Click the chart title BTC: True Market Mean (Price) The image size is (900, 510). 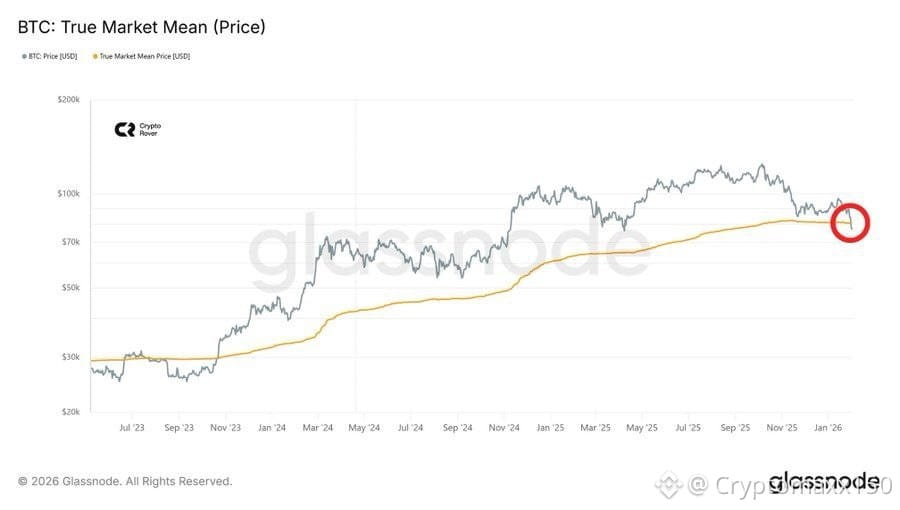141,27
